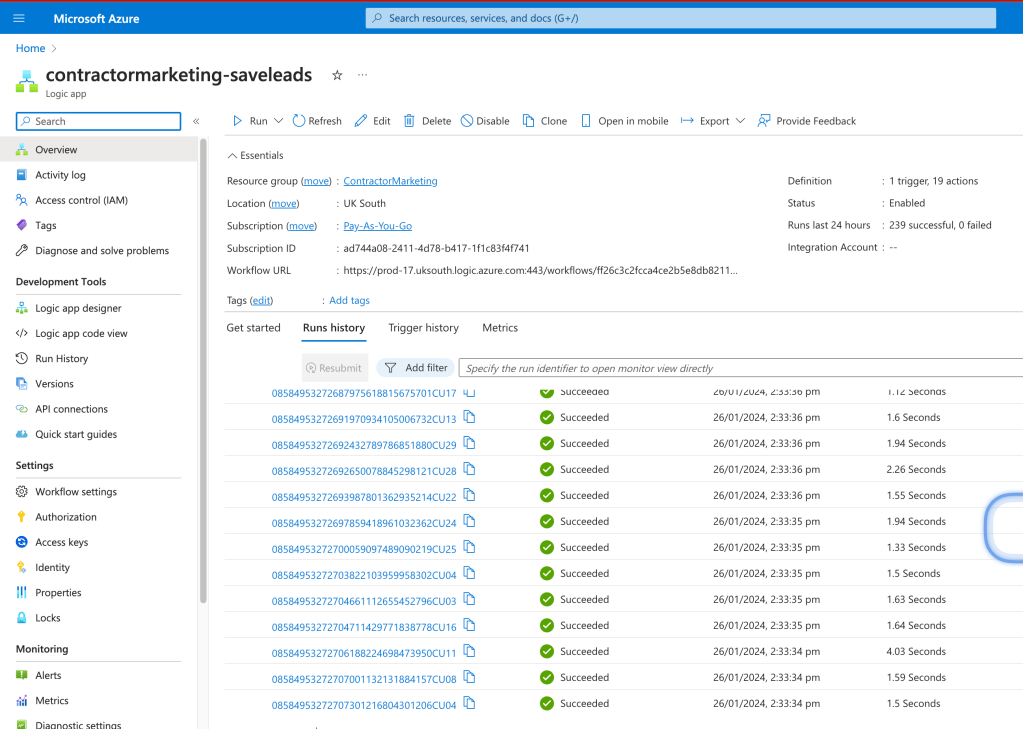Clone the logic app
The height and width of the screenshot is (729, 1023).
pyautogui.click(x=545, y=121)
